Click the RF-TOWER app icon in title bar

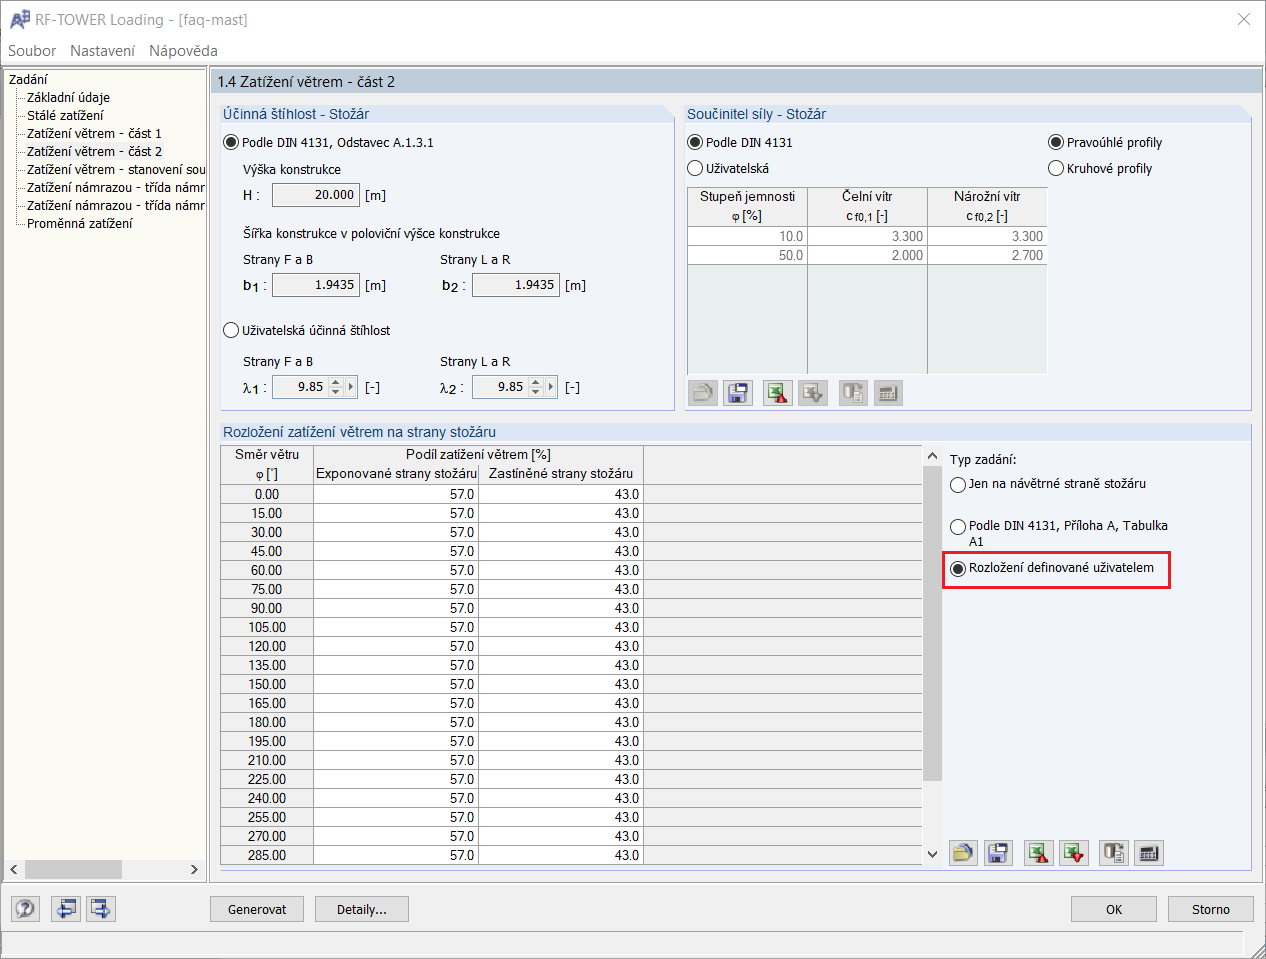(19, 19)
